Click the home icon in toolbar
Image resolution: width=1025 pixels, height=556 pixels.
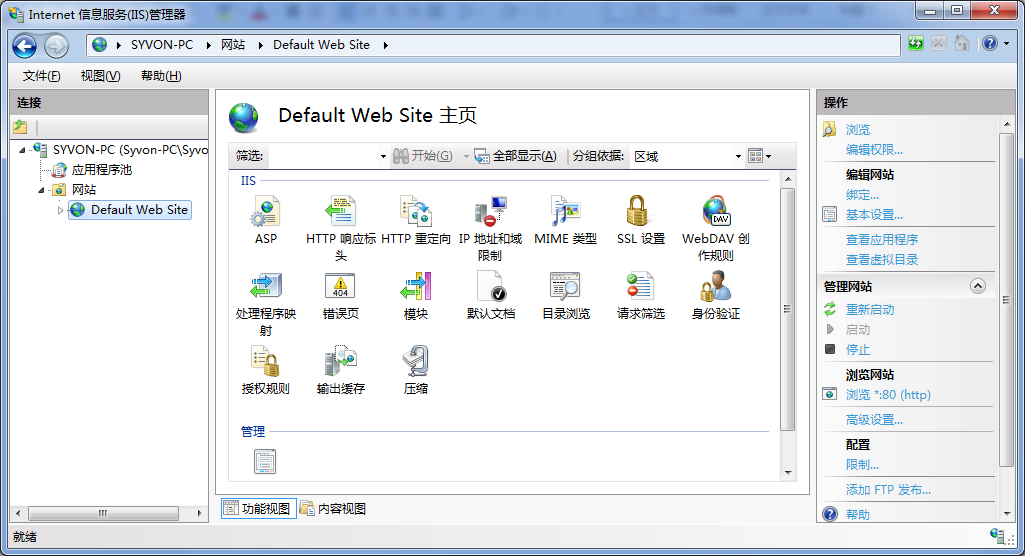[962, 44]
